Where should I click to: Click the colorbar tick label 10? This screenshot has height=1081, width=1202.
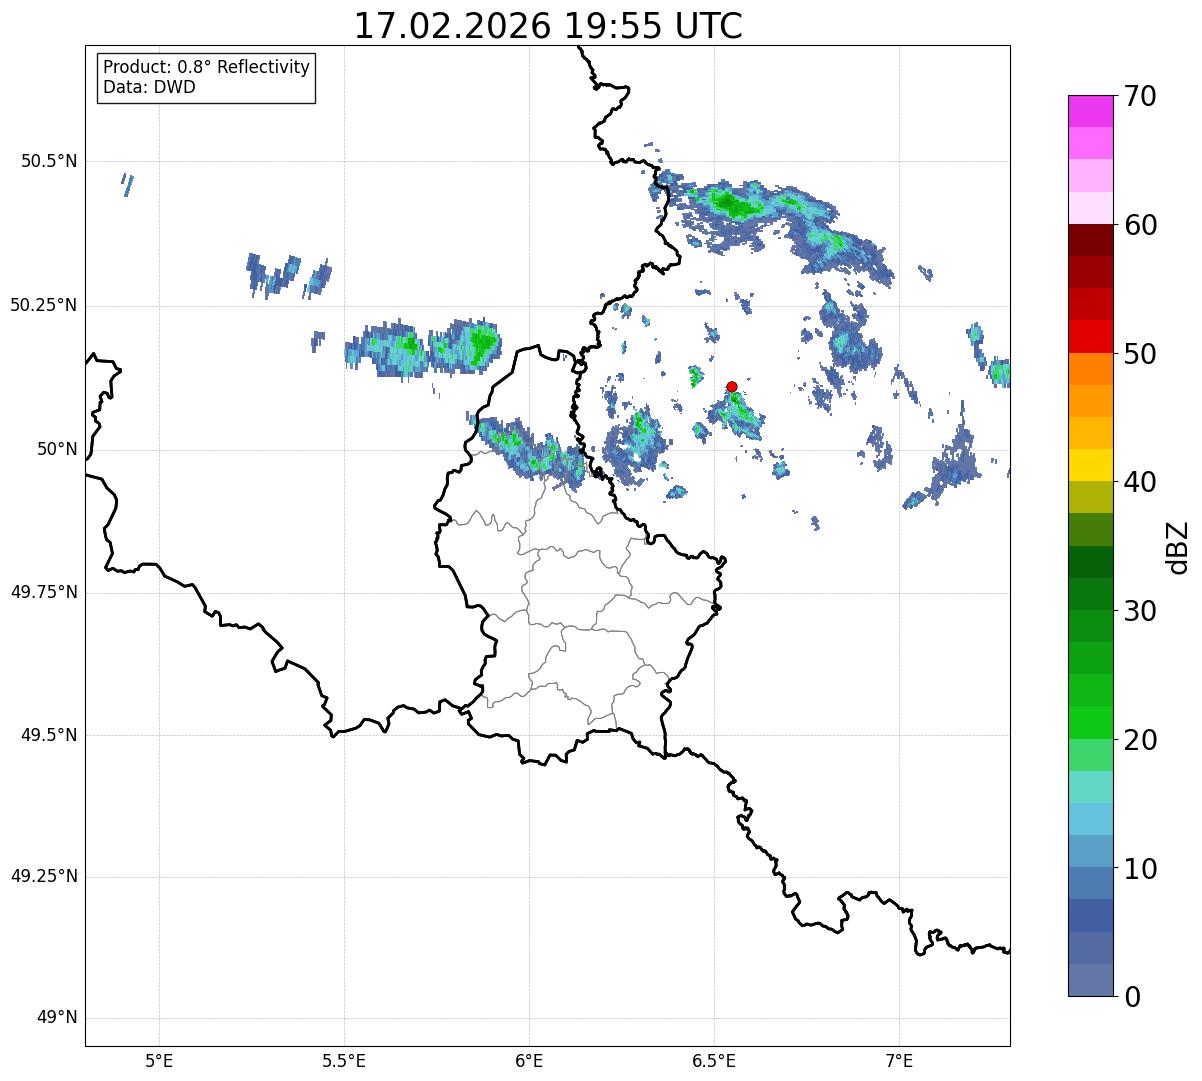coord(1140,868)
